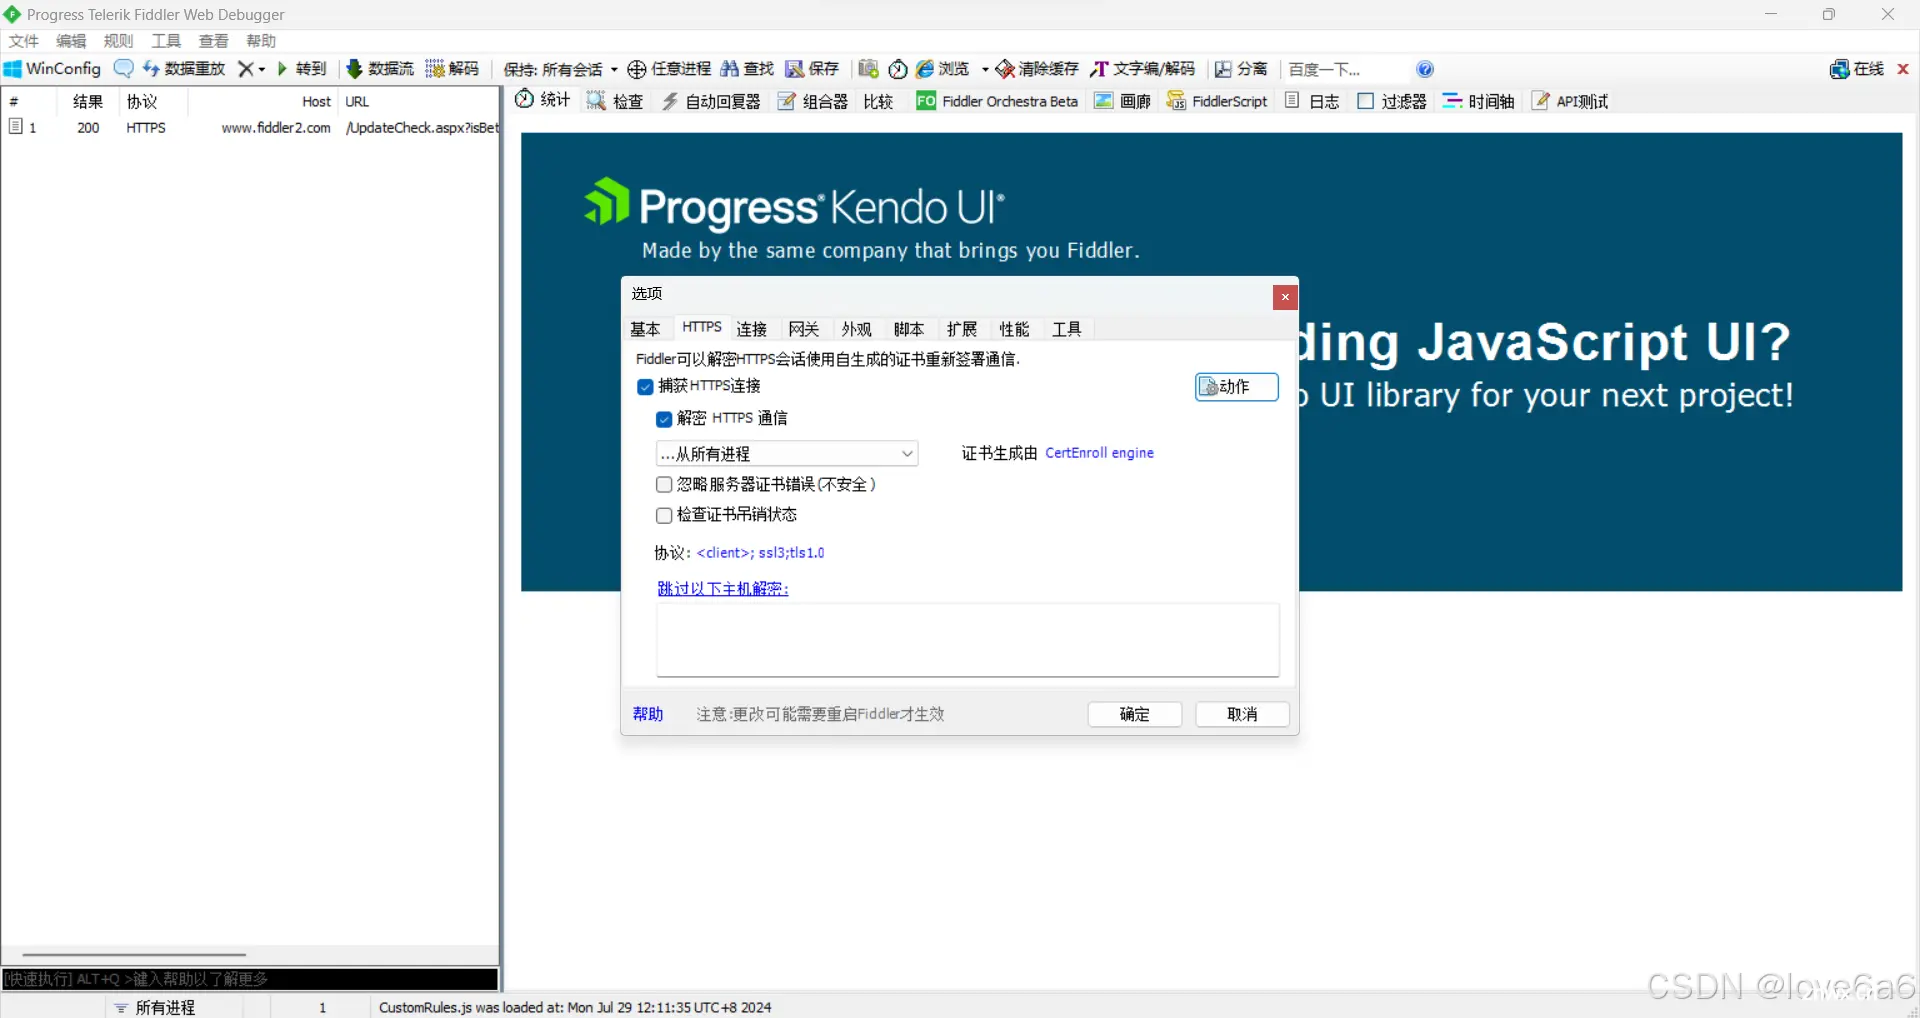
Task: Click the comment speech bubble icon
Action: (x=124, y=69)
